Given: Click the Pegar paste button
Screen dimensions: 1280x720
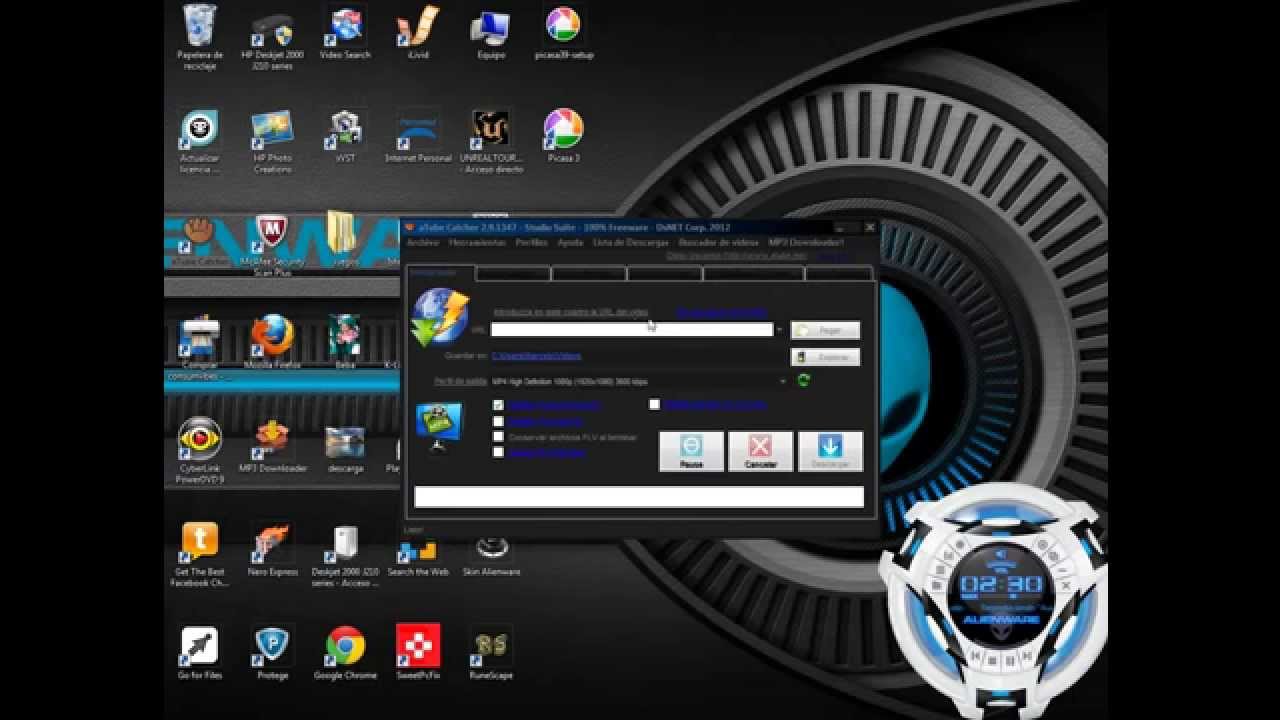Looking at the screenshot, I should point(825,329).
